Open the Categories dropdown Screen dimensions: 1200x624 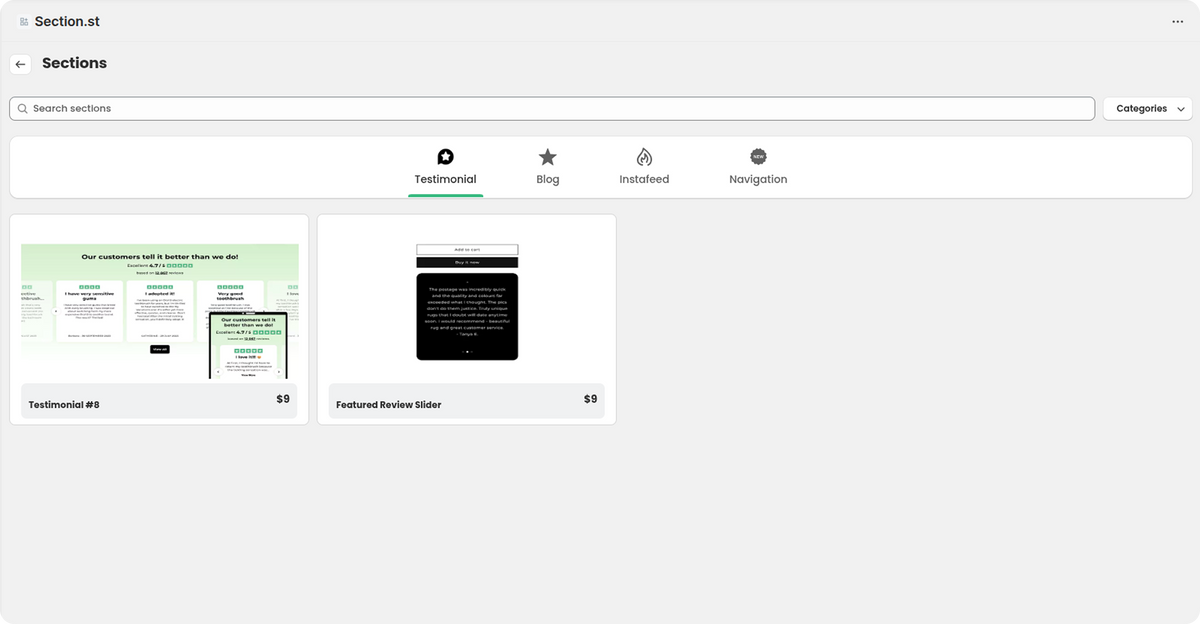tap(1141, 109)
